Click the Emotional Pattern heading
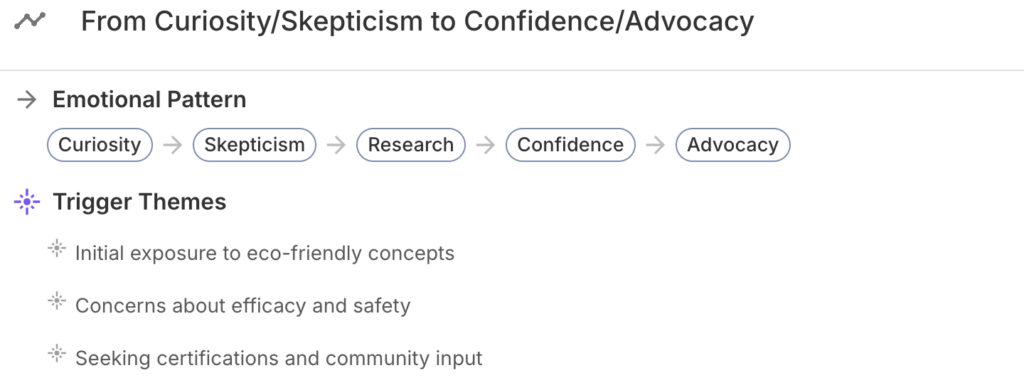Image resolution: width=1024 pixels, height=385 pixels. [150, 100]
